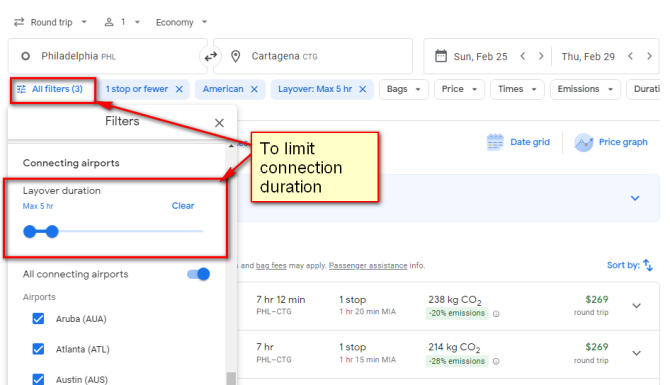
Task: Go to next departure date after Feb 25
Action: pos(541,56)
